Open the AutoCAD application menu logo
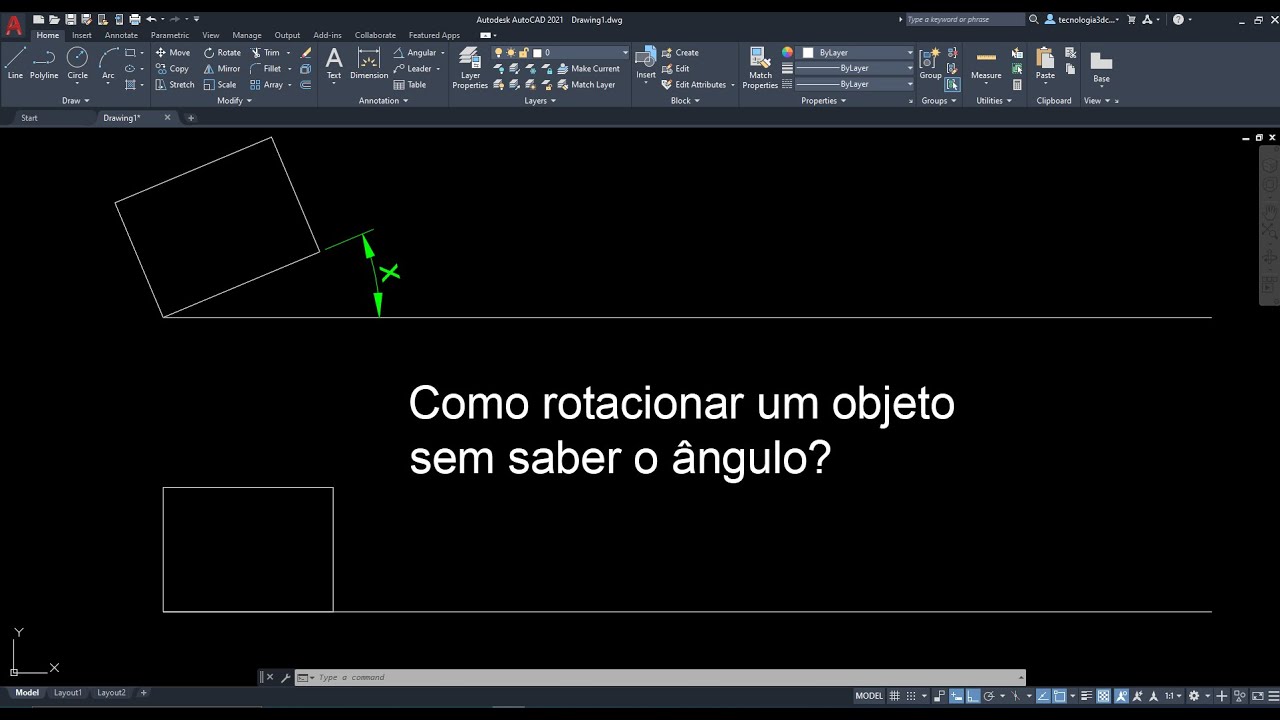 [13, 26]
